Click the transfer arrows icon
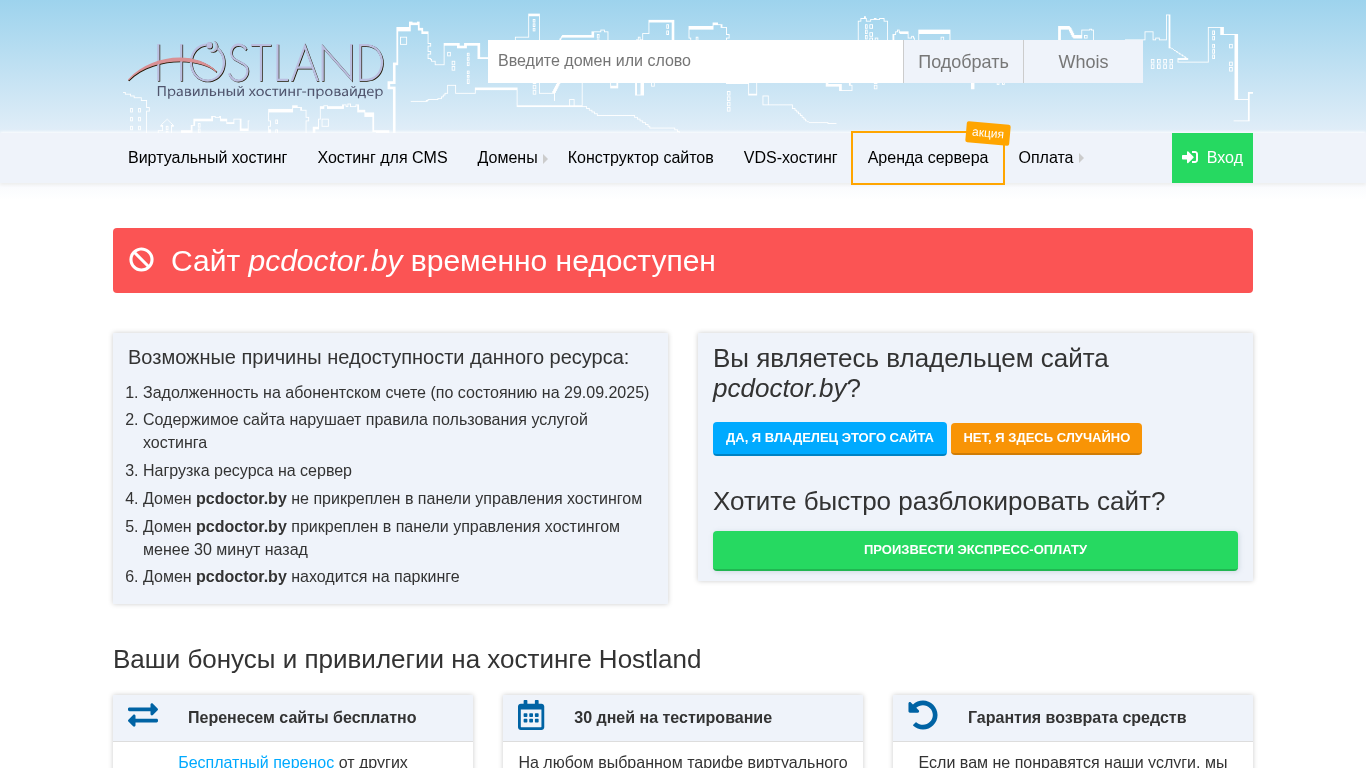 143,716
